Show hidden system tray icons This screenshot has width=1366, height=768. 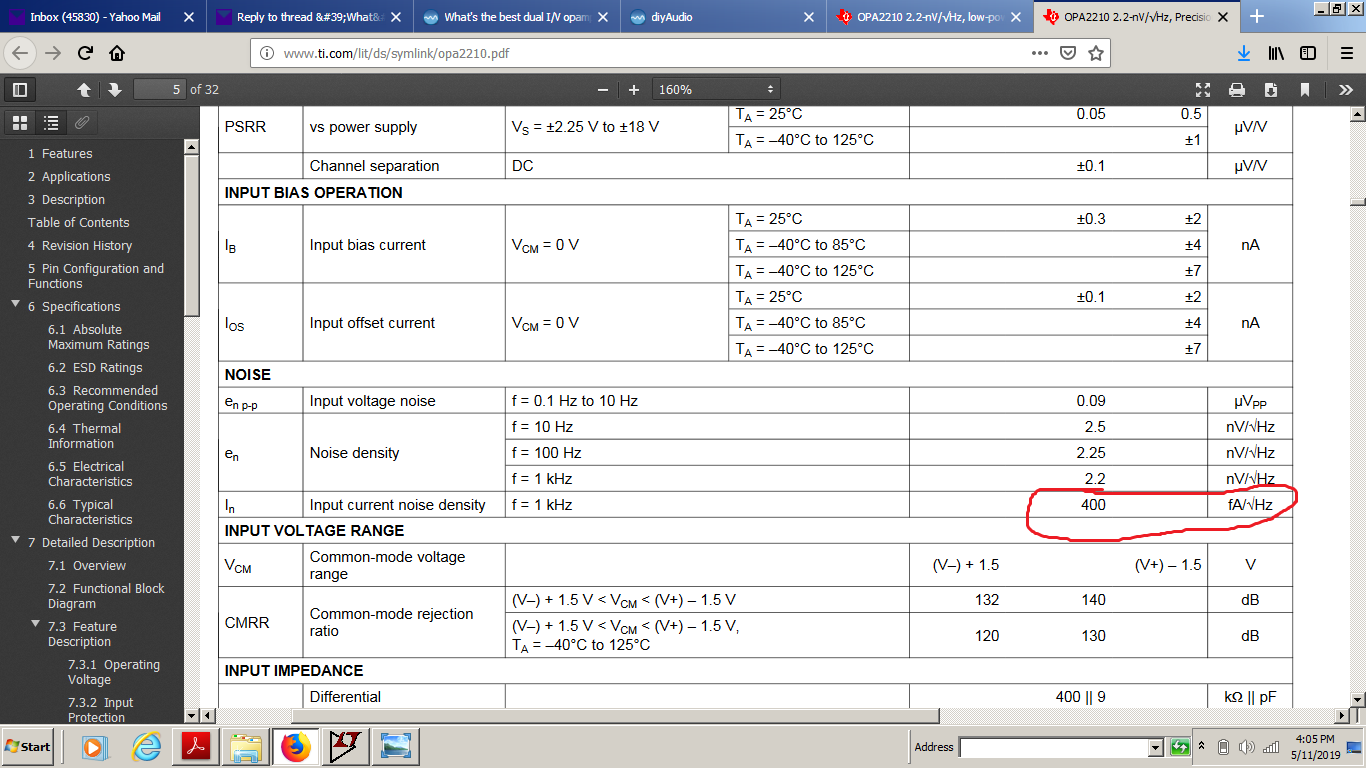click(x=1203, y=747)
